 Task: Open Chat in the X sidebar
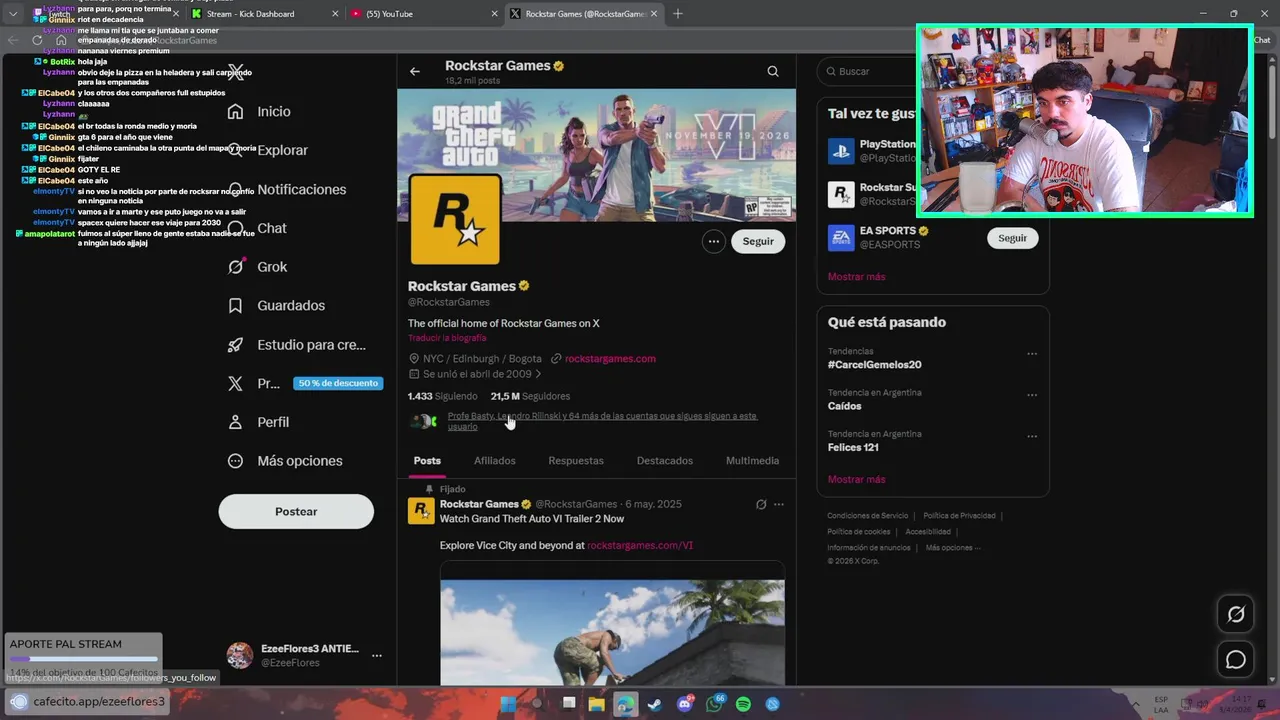coord(272,228)
